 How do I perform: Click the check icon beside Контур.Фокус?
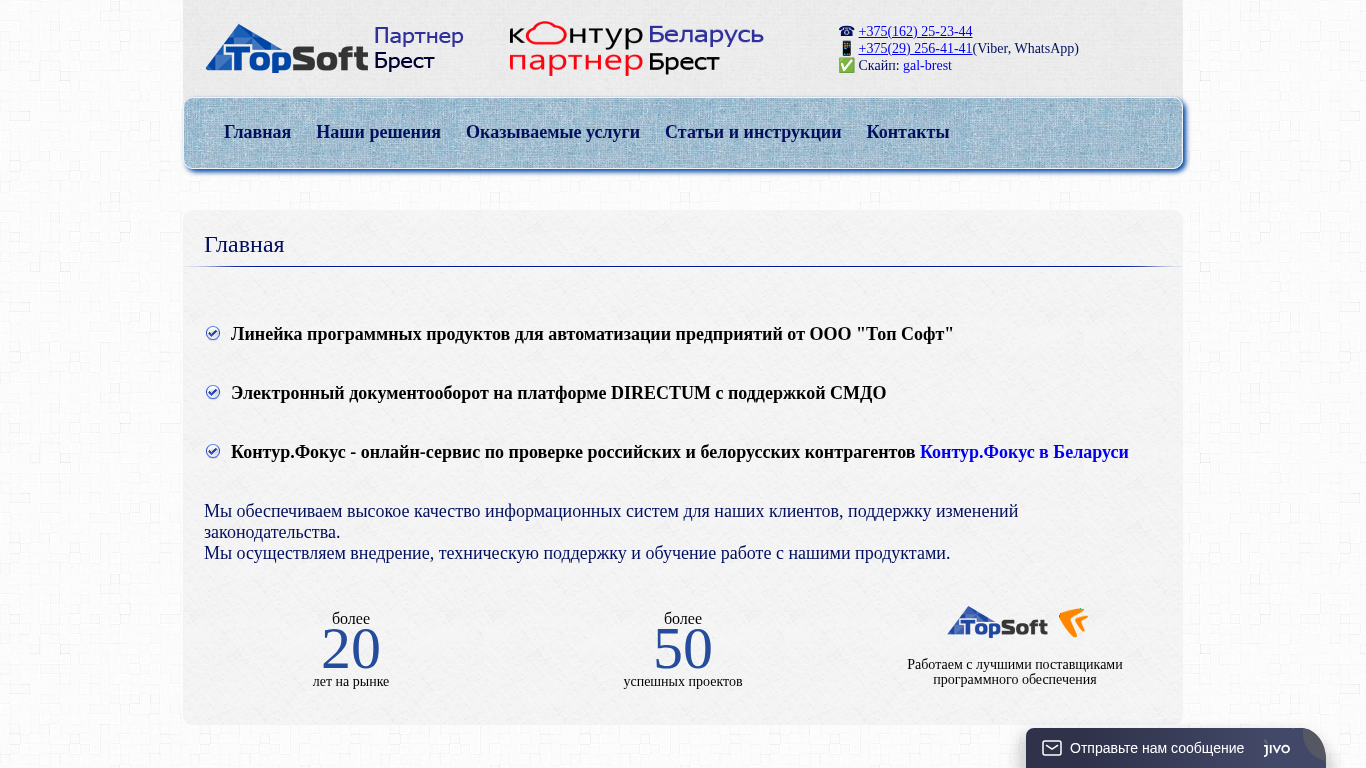pos(213,451)
